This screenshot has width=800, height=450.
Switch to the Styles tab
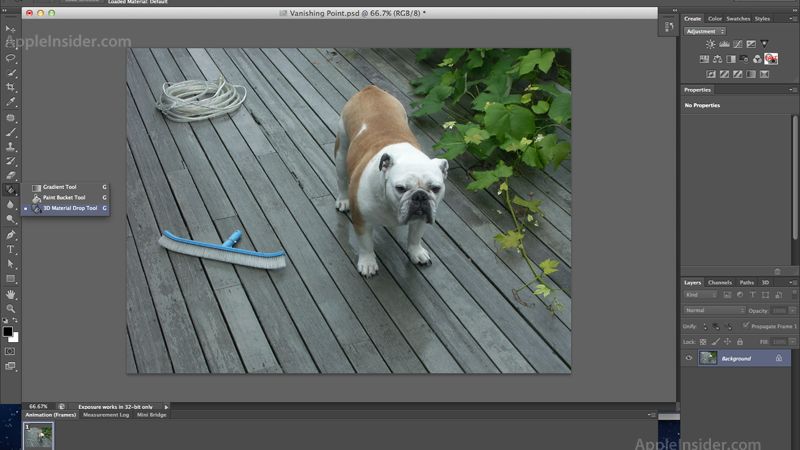pos(762,18)
